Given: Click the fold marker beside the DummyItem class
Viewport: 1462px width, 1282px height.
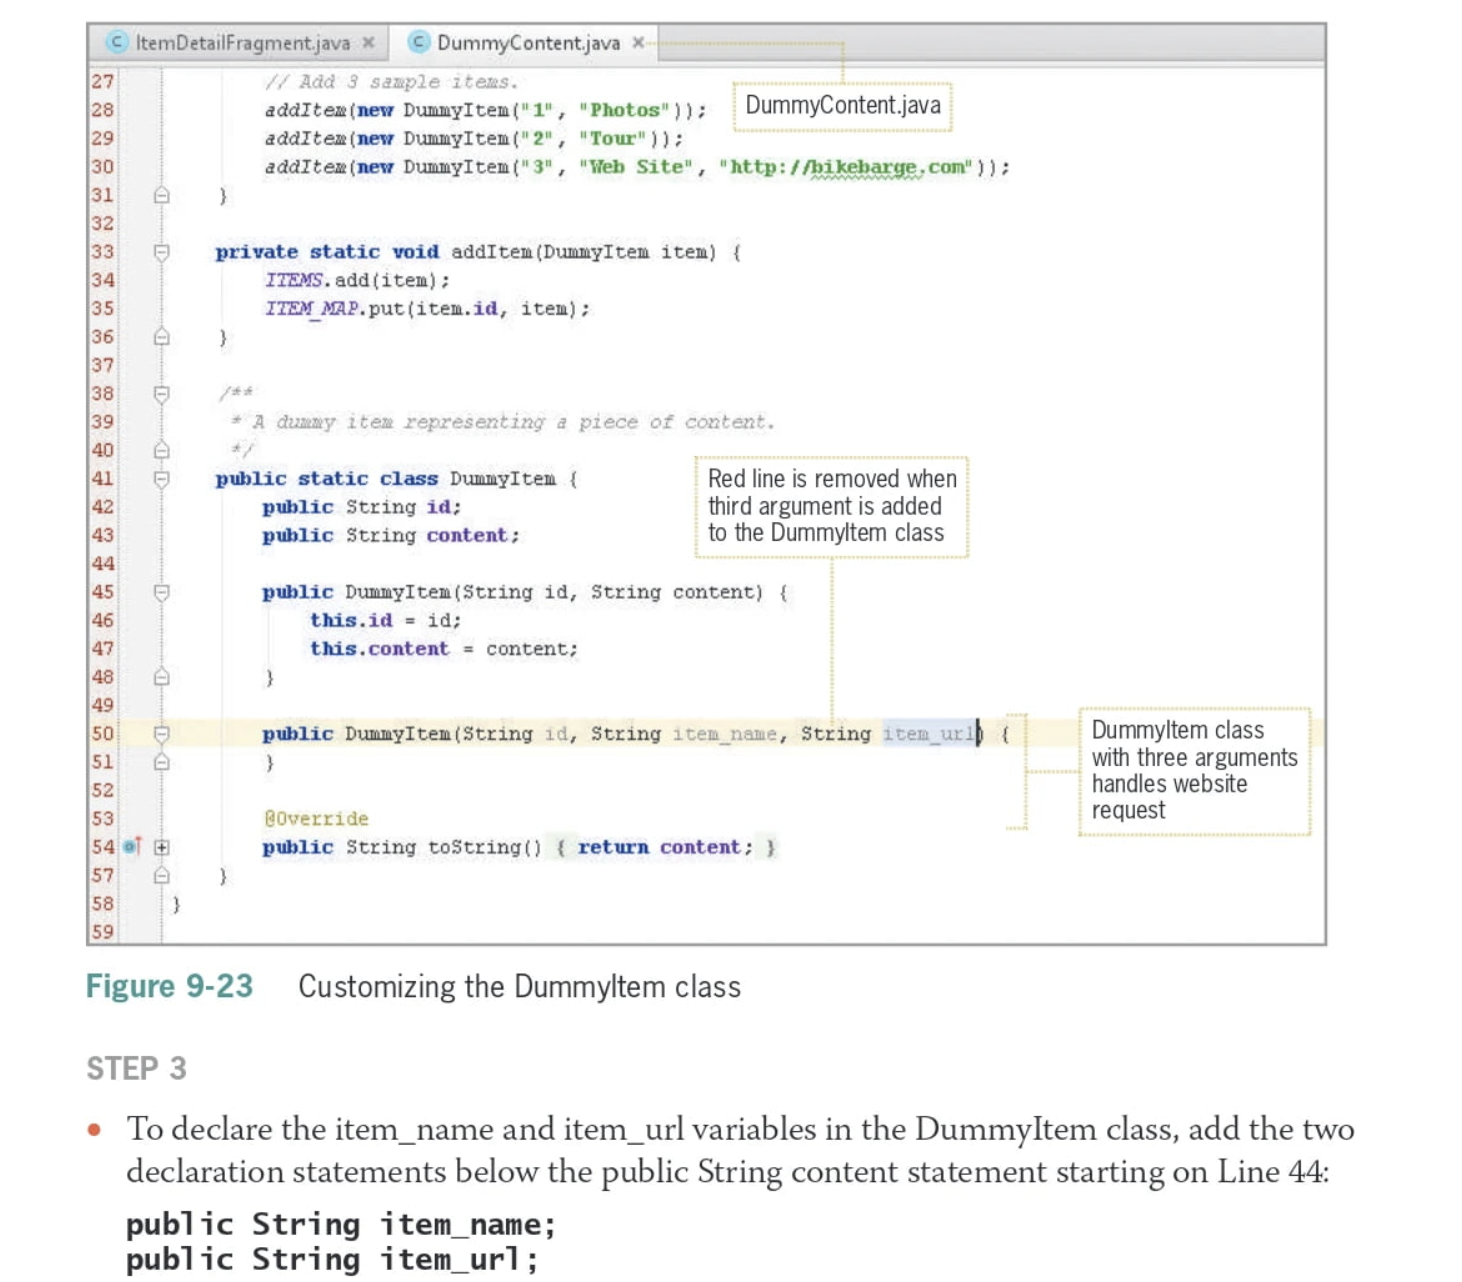Looking at the screenshot, I should pos(162,479).
